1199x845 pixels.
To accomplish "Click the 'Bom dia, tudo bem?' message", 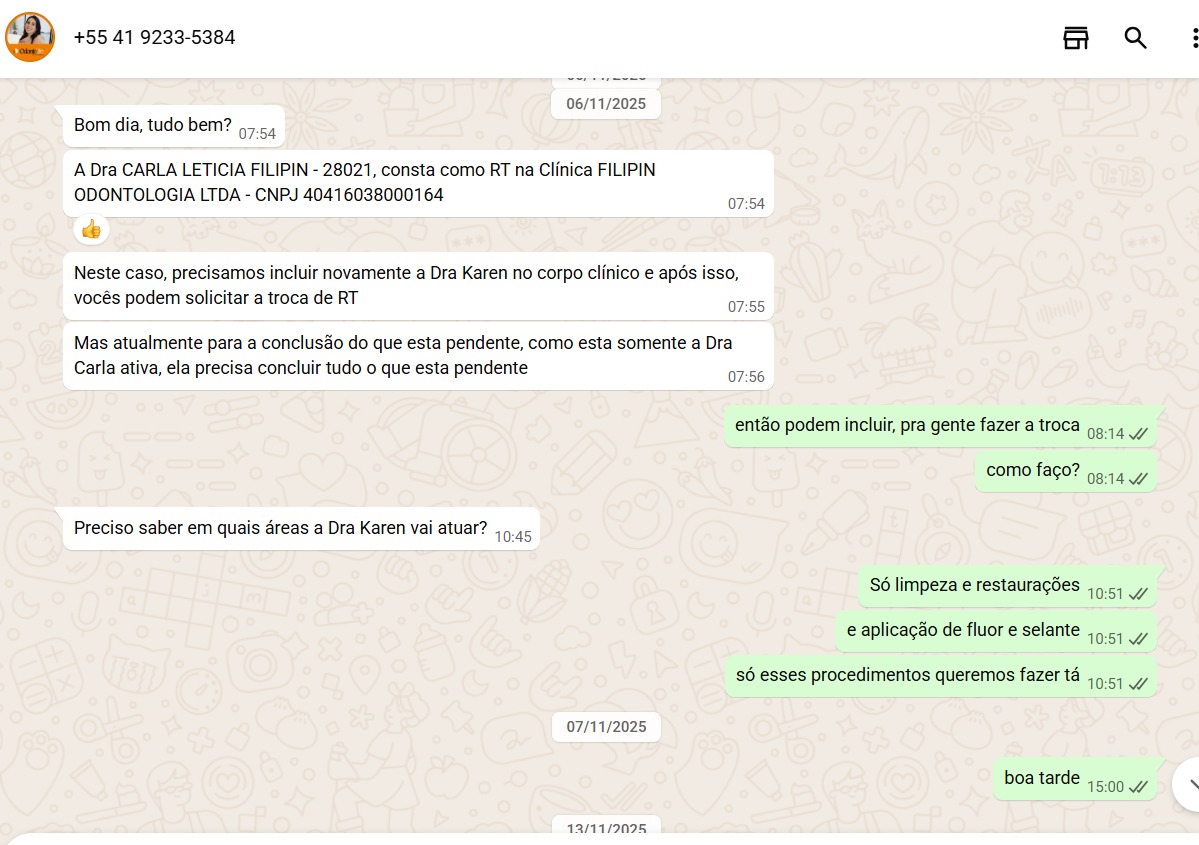I will [174, 125].
